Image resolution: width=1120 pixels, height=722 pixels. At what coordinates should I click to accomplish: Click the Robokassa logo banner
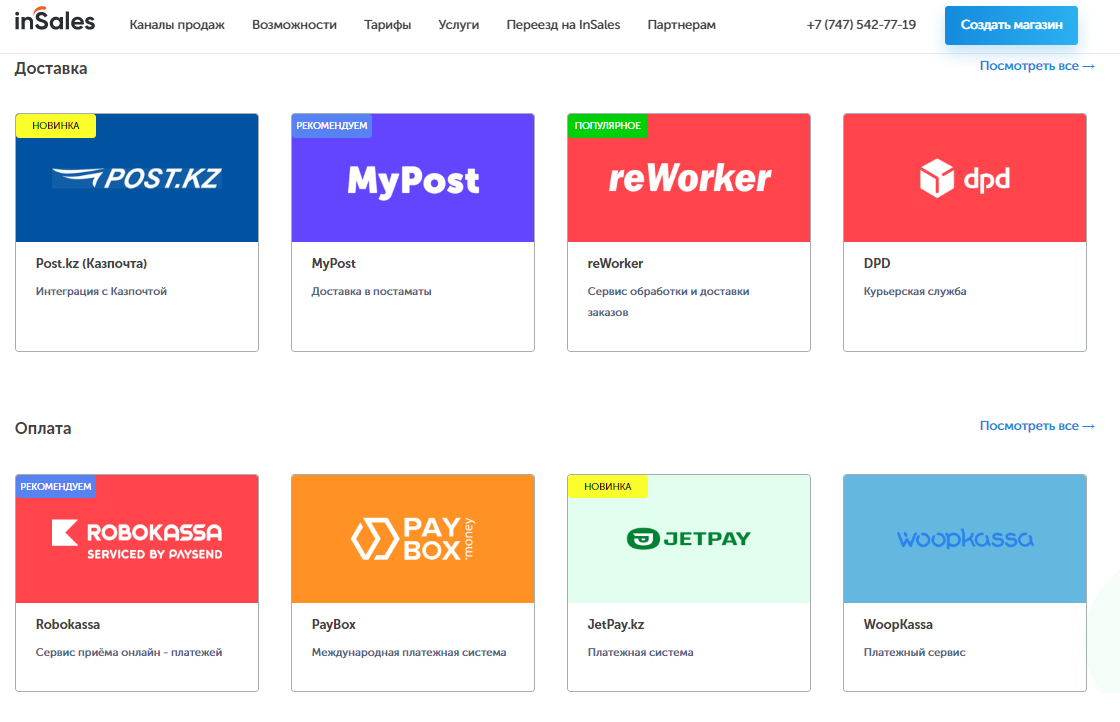point(137,539)
